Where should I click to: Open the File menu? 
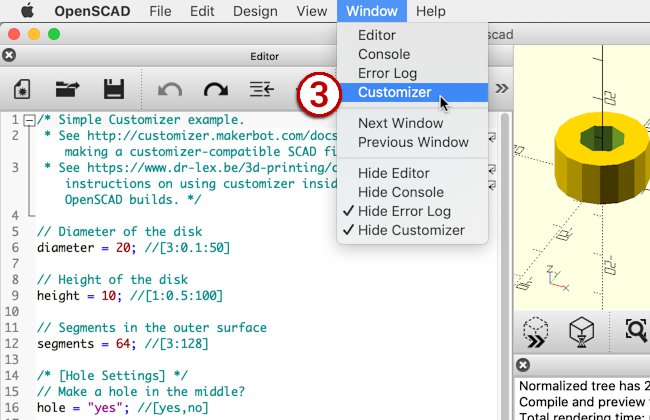160,11
